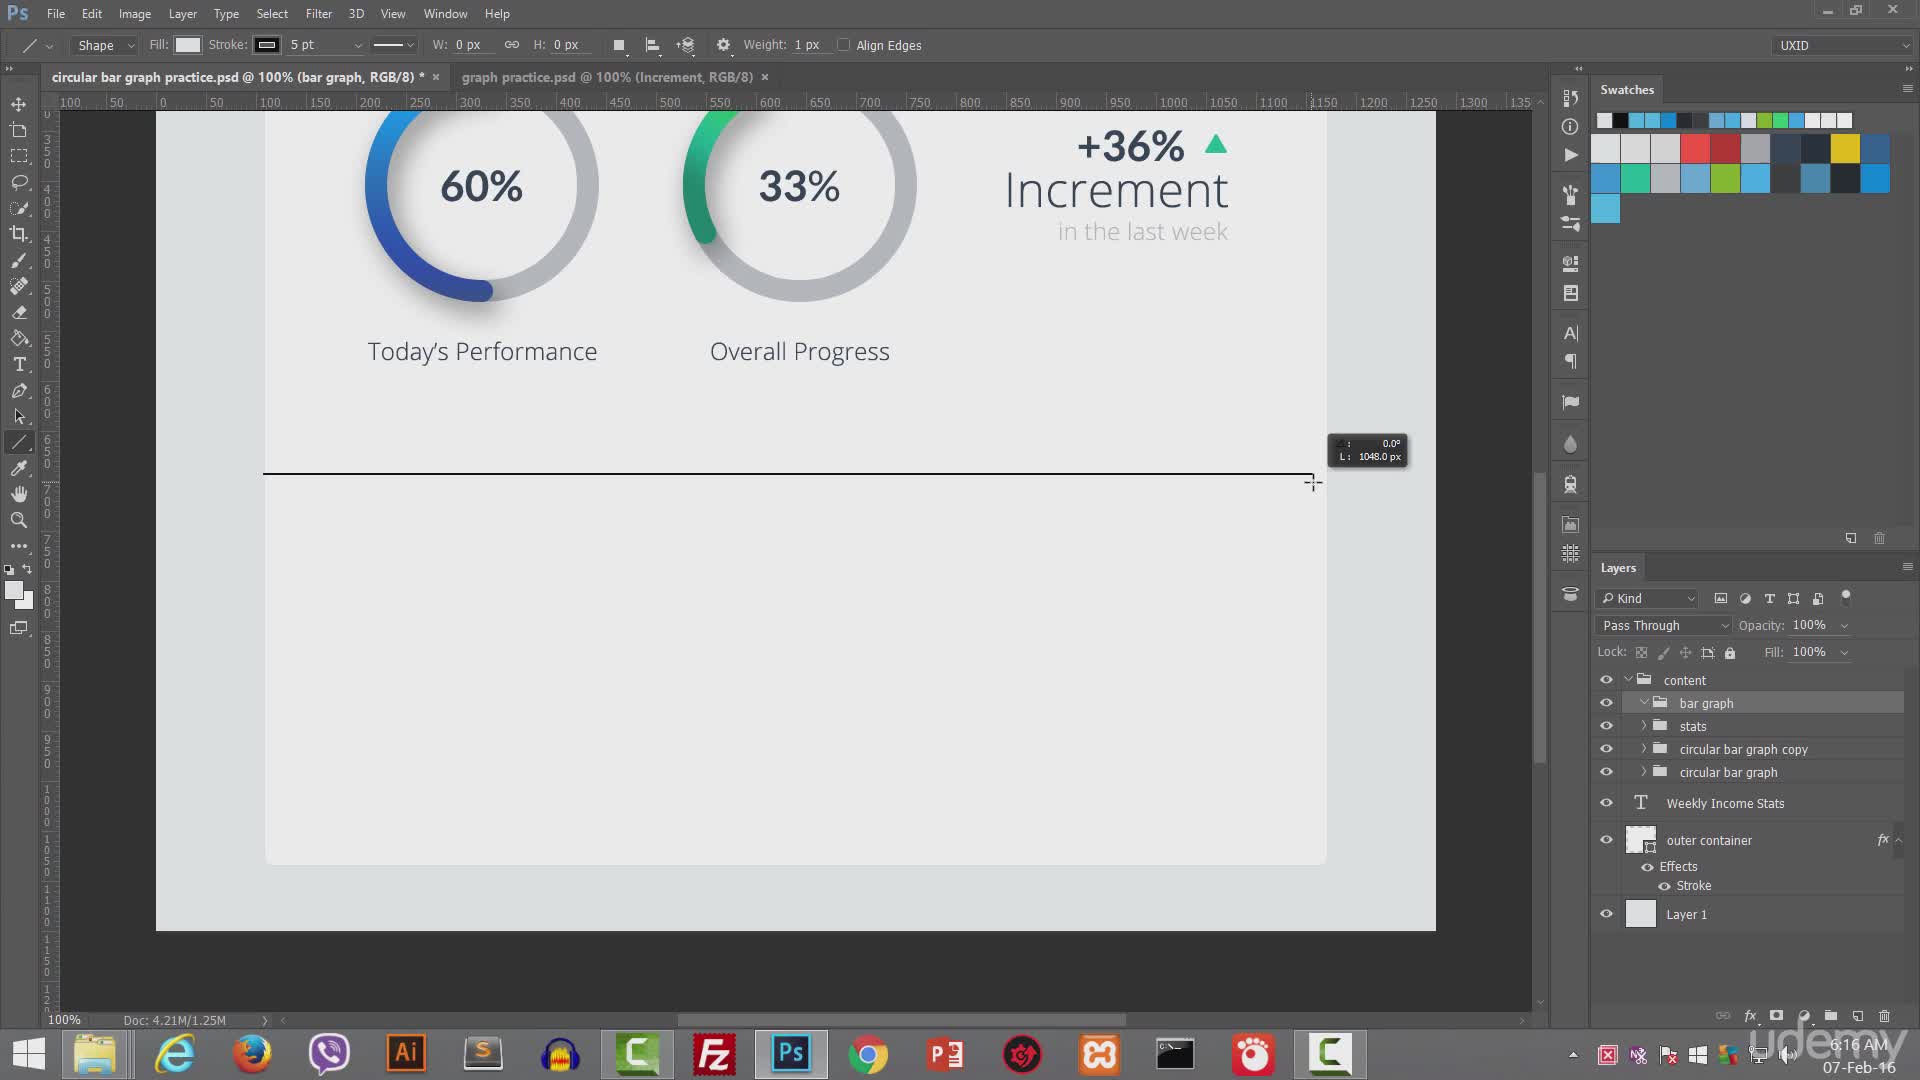Switch to graph practice.psd tab
The image size is (1920, 1080).
point(607,77)
